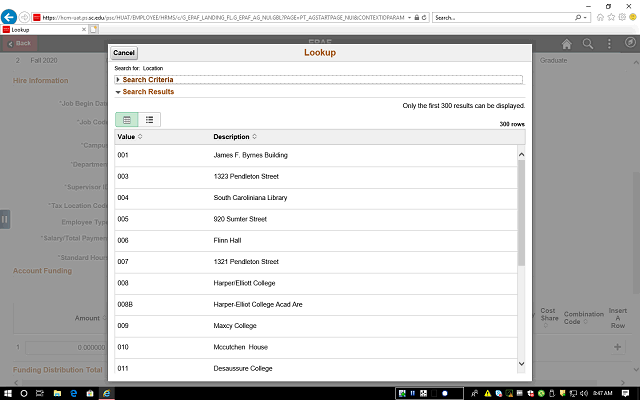This screenshot has width=640, height=400.
Task: Open a new browser tab
Action: coord(93,29)
